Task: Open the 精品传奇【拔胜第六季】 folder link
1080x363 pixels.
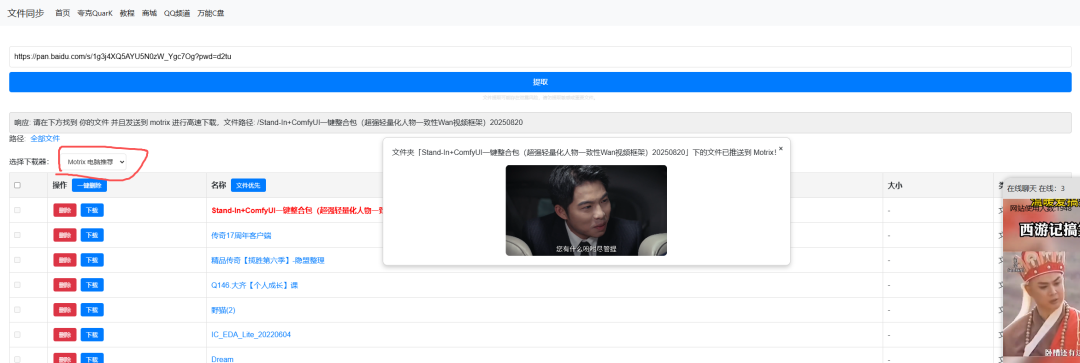Action: click(267, 260)
